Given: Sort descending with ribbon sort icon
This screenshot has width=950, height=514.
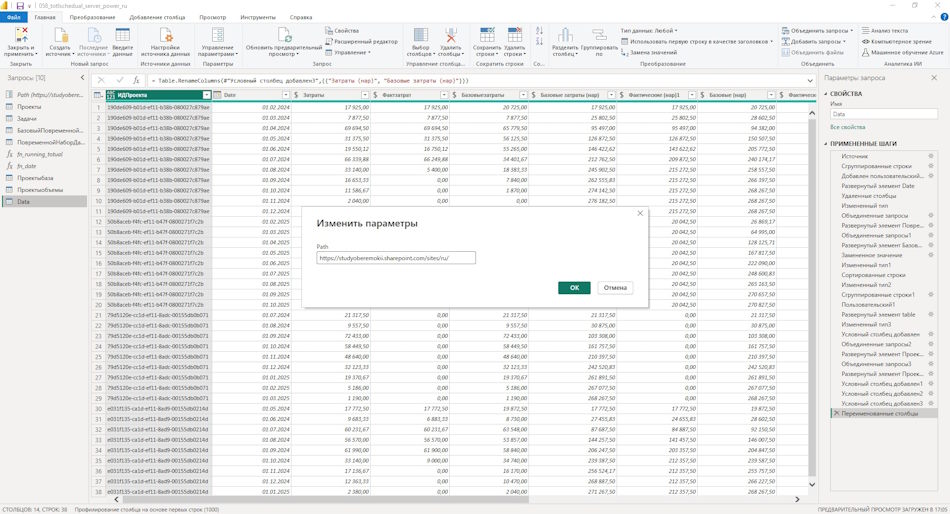Looking at the screenshot, I should 539,41.
